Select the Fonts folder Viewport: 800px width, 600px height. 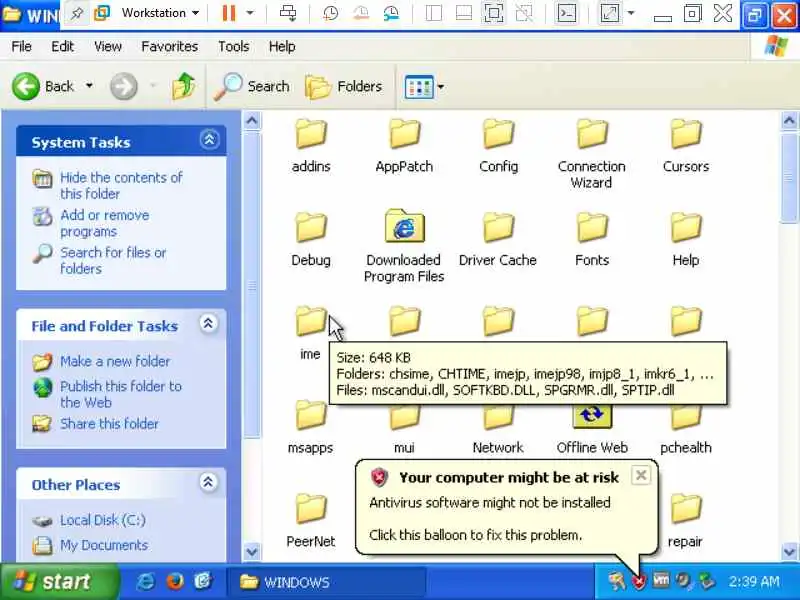[592, 239]
